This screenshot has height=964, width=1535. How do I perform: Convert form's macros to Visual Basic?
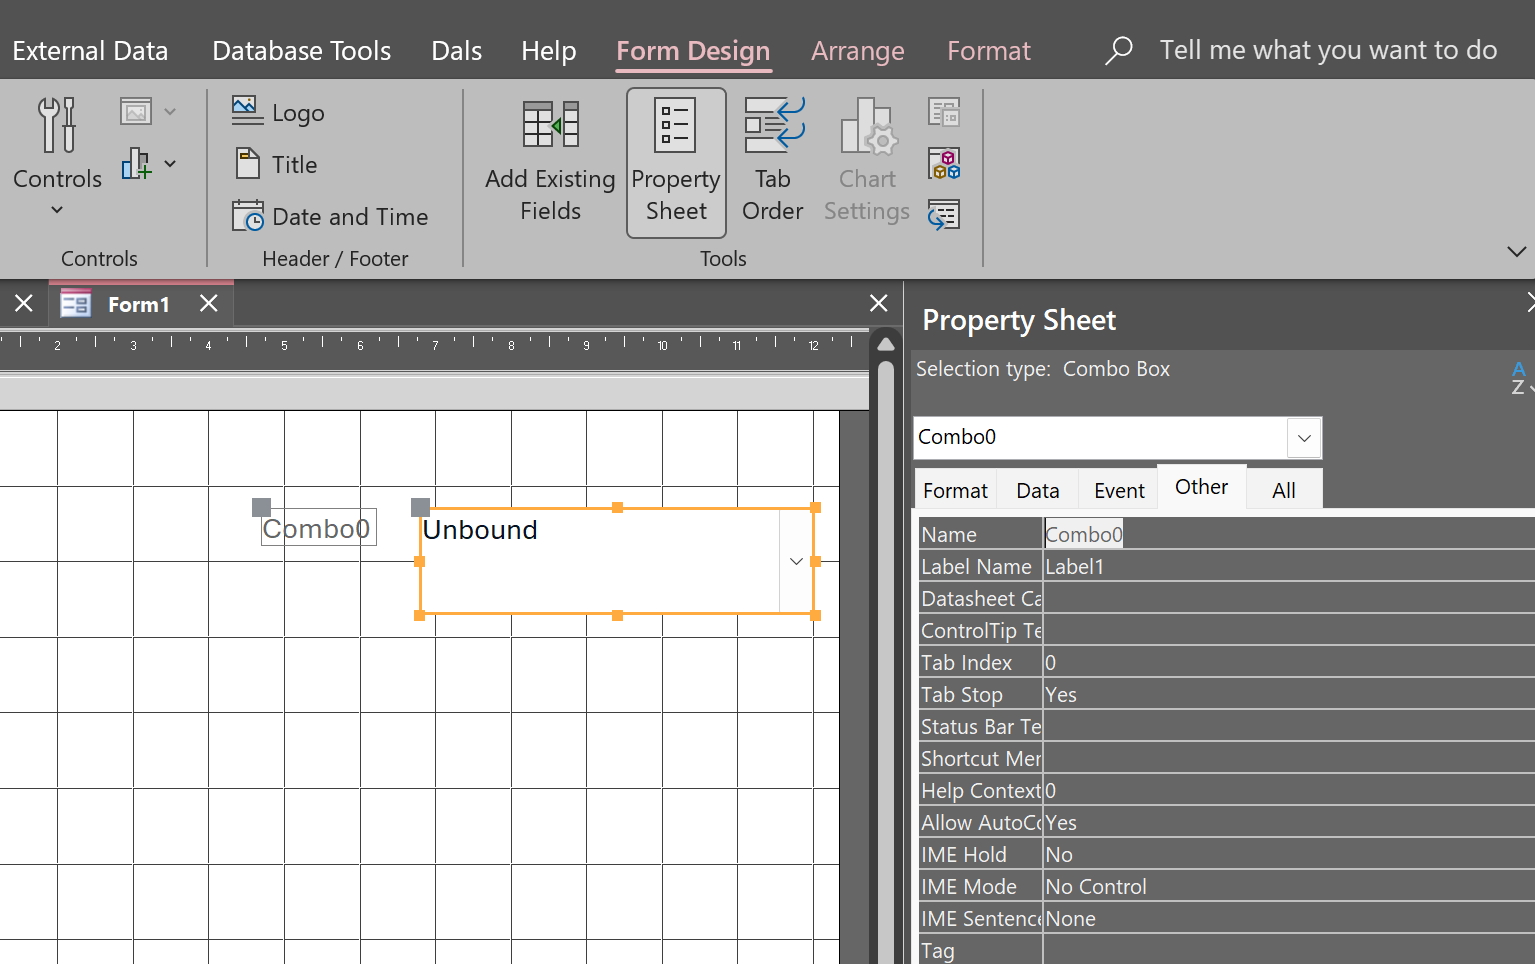943,215
